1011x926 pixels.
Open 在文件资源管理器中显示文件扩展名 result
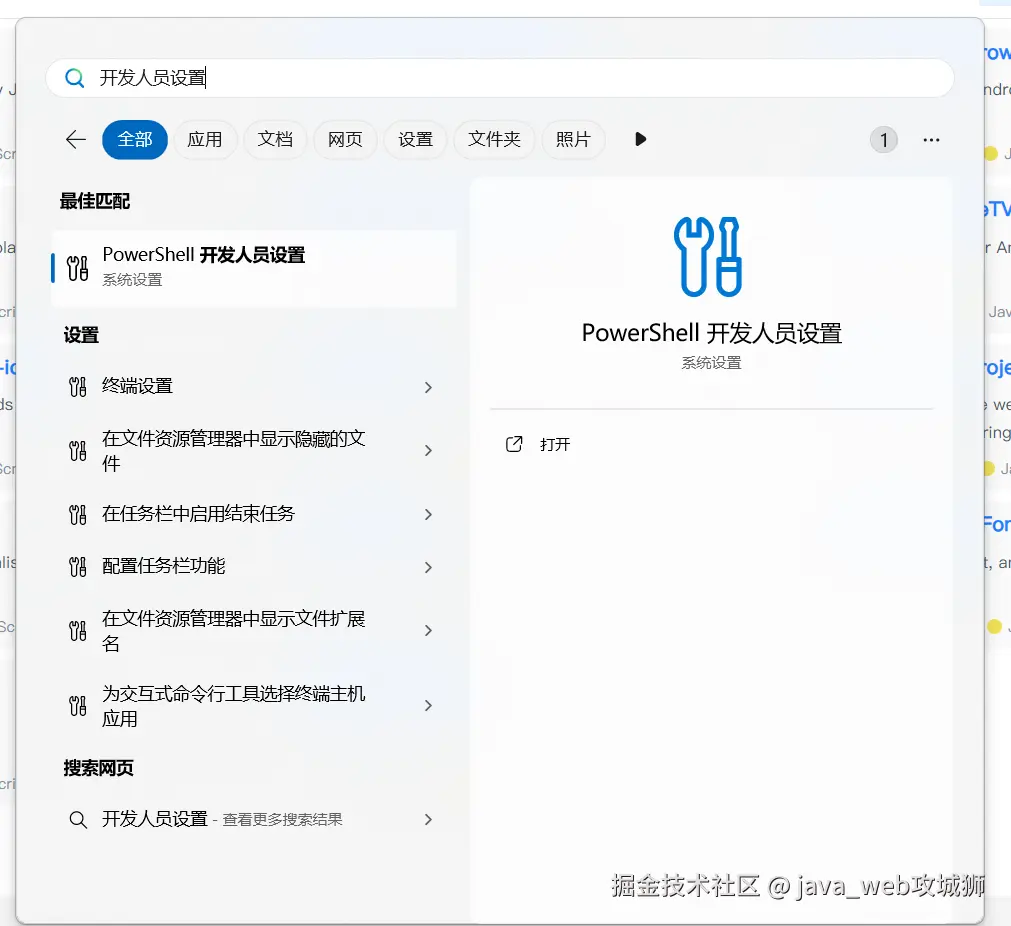point(253,631)
